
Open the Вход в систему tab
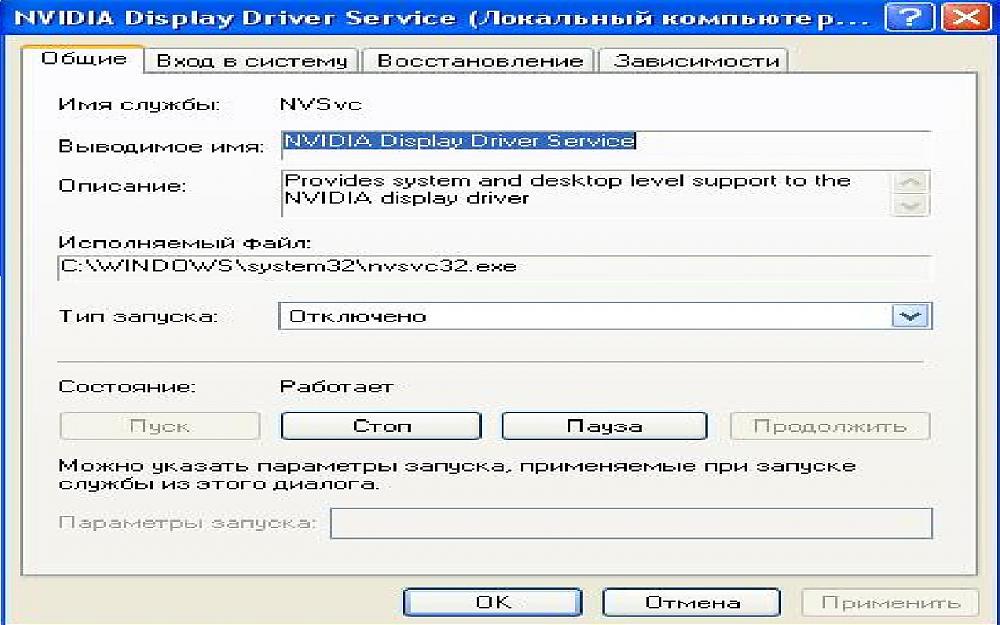pyautogui.click(x=252, y=61)
